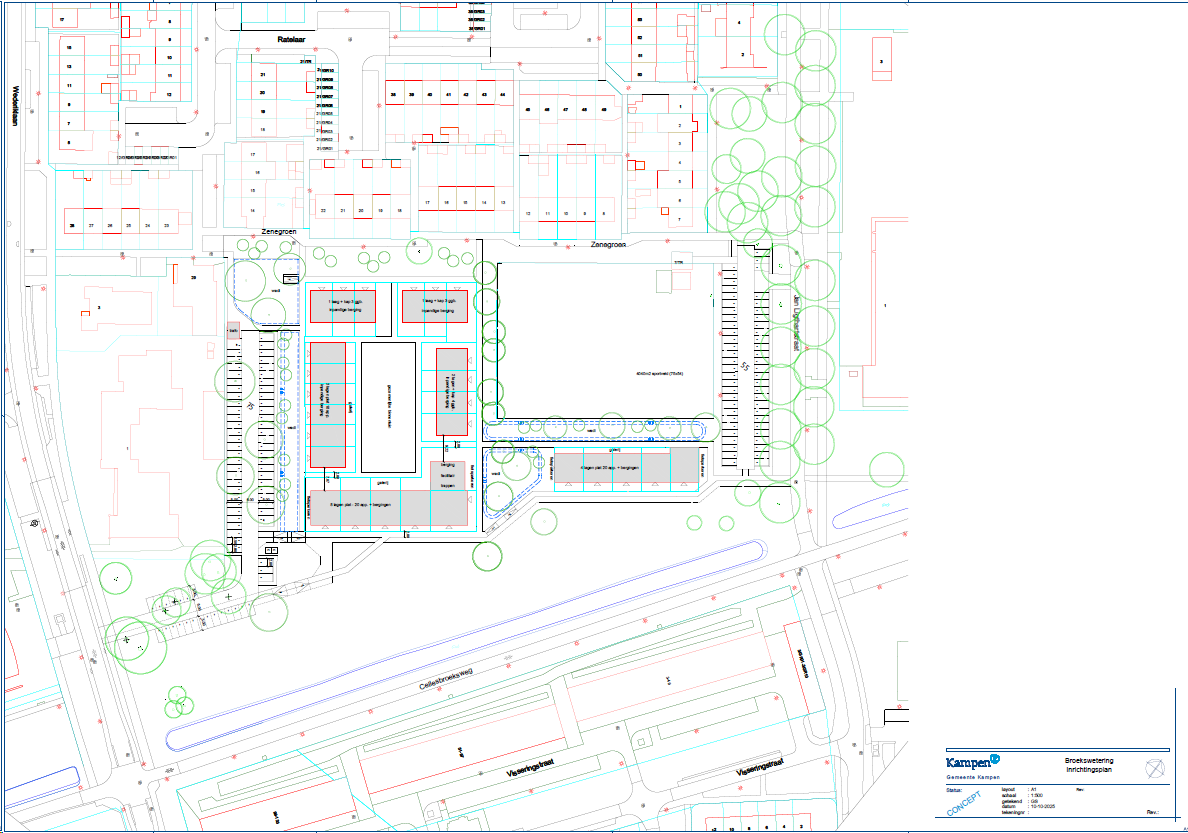Click the date value 10-10-2025

[1031, 806]
